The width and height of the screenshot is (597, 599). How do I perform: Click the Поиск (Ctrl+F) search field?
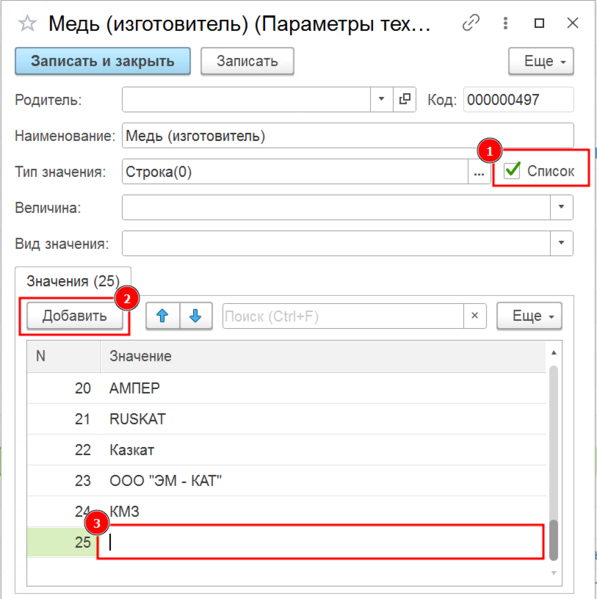point(343,316)
